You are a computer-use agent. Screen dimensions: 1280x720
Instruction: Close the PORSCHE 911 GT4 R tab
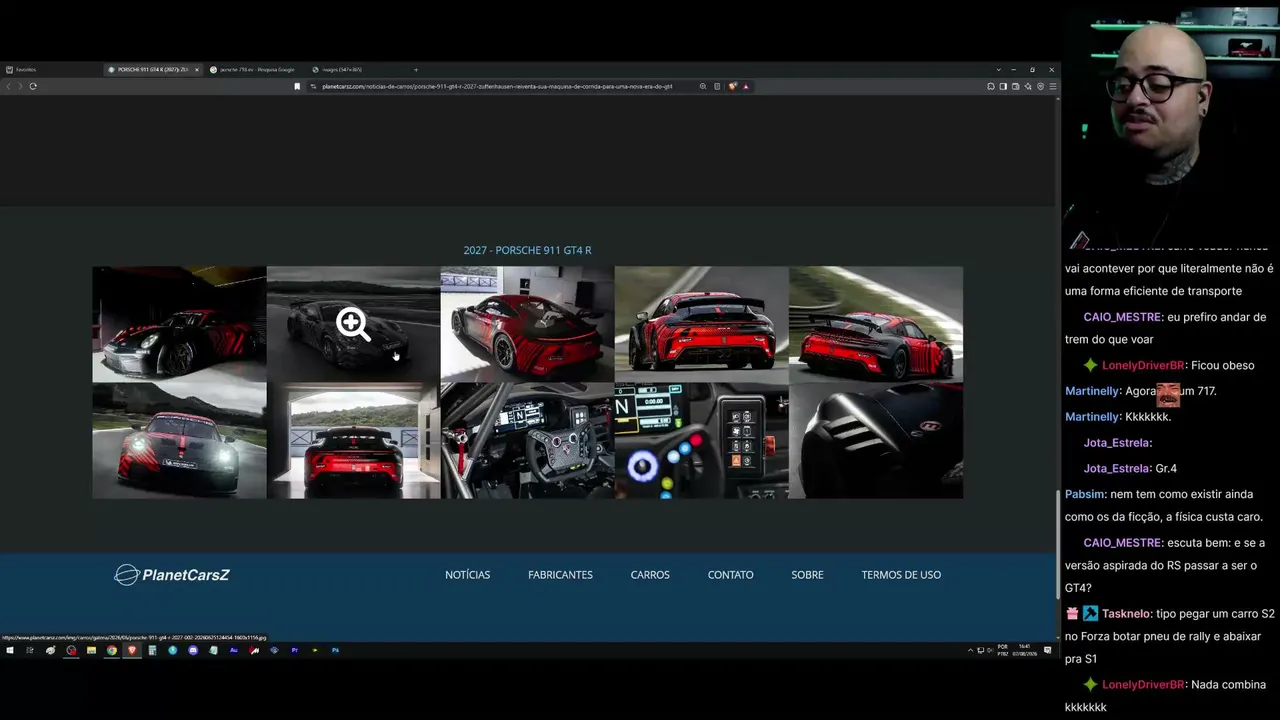[197, 70]
